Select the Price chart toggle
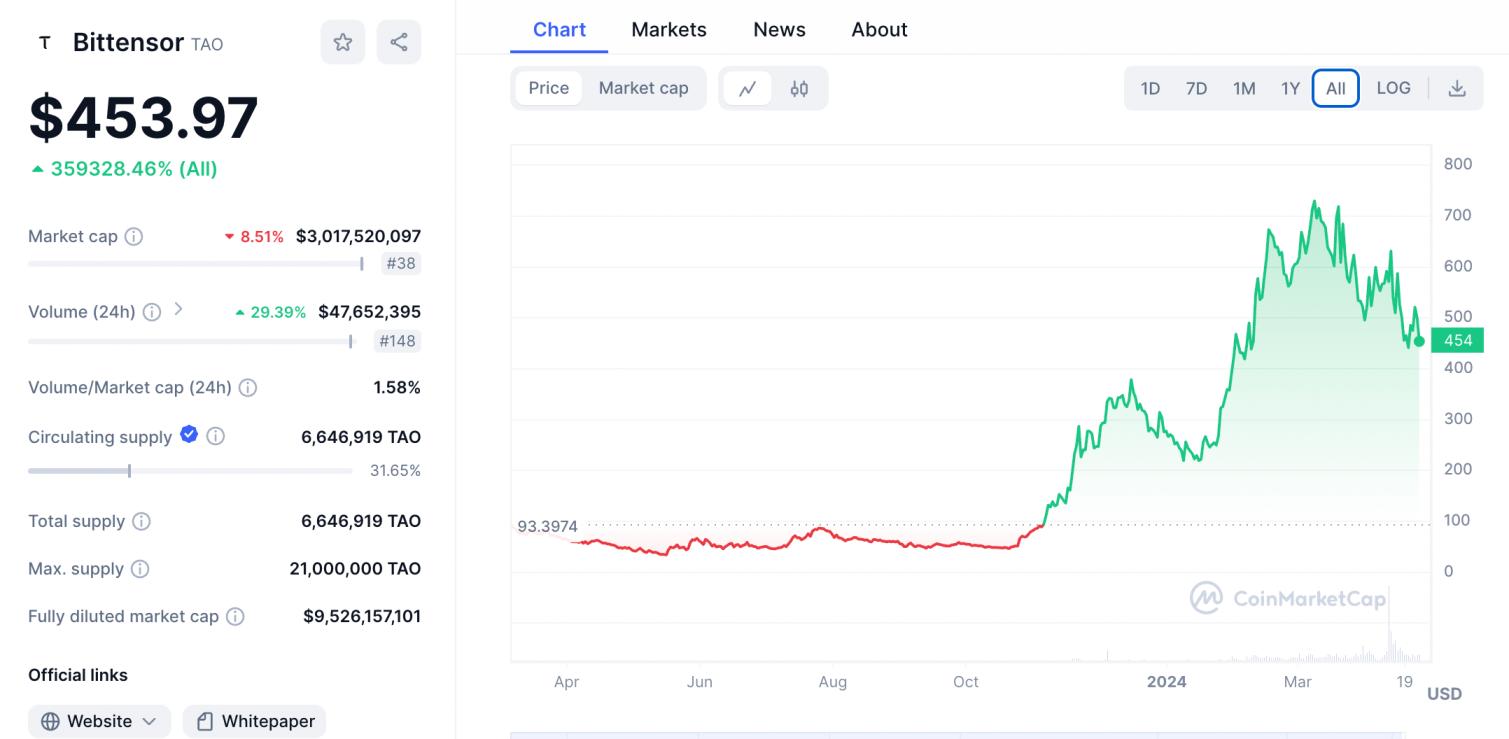 549,88
